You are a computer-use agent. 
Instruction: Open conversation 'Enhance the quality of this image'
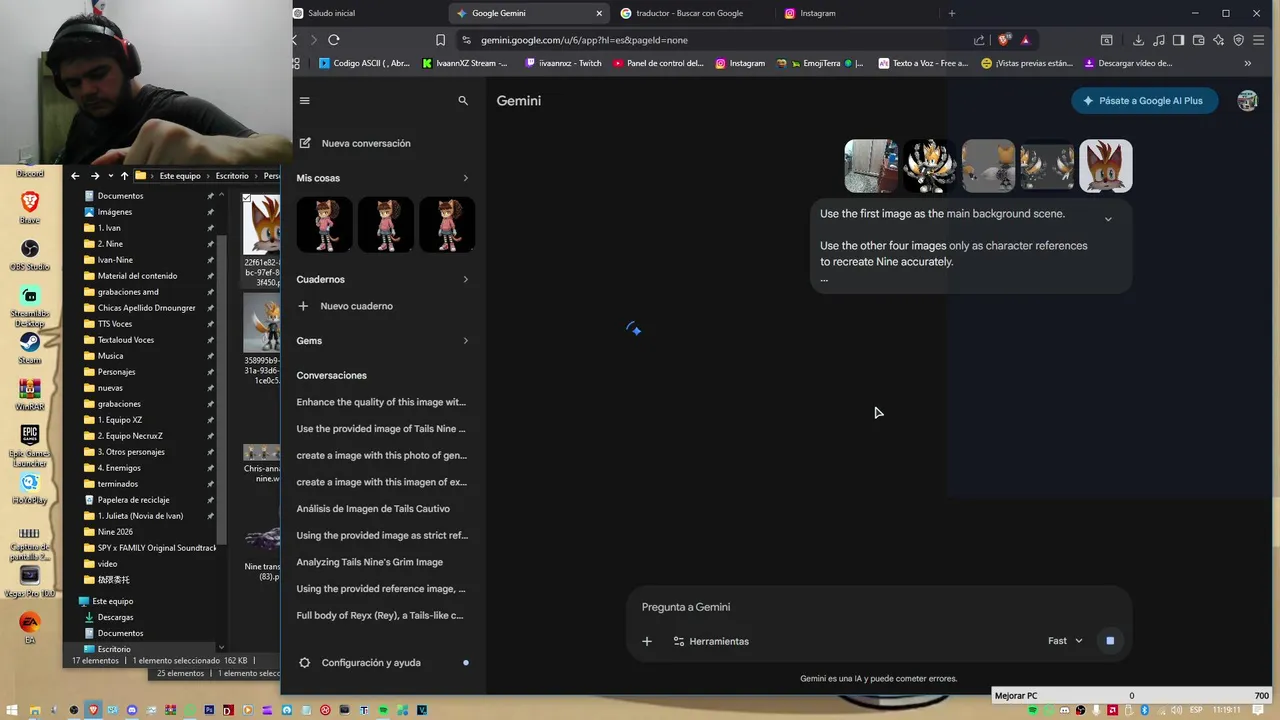click(381, 402)
